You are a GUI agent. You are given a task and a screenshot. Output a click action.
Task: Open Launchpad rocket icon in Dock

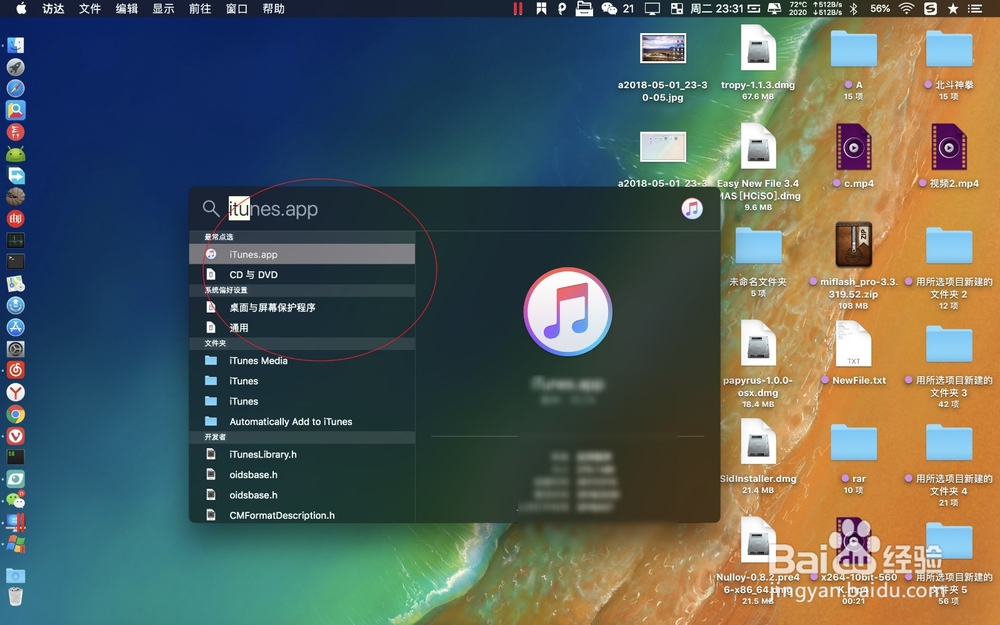[x=16, y=66]
